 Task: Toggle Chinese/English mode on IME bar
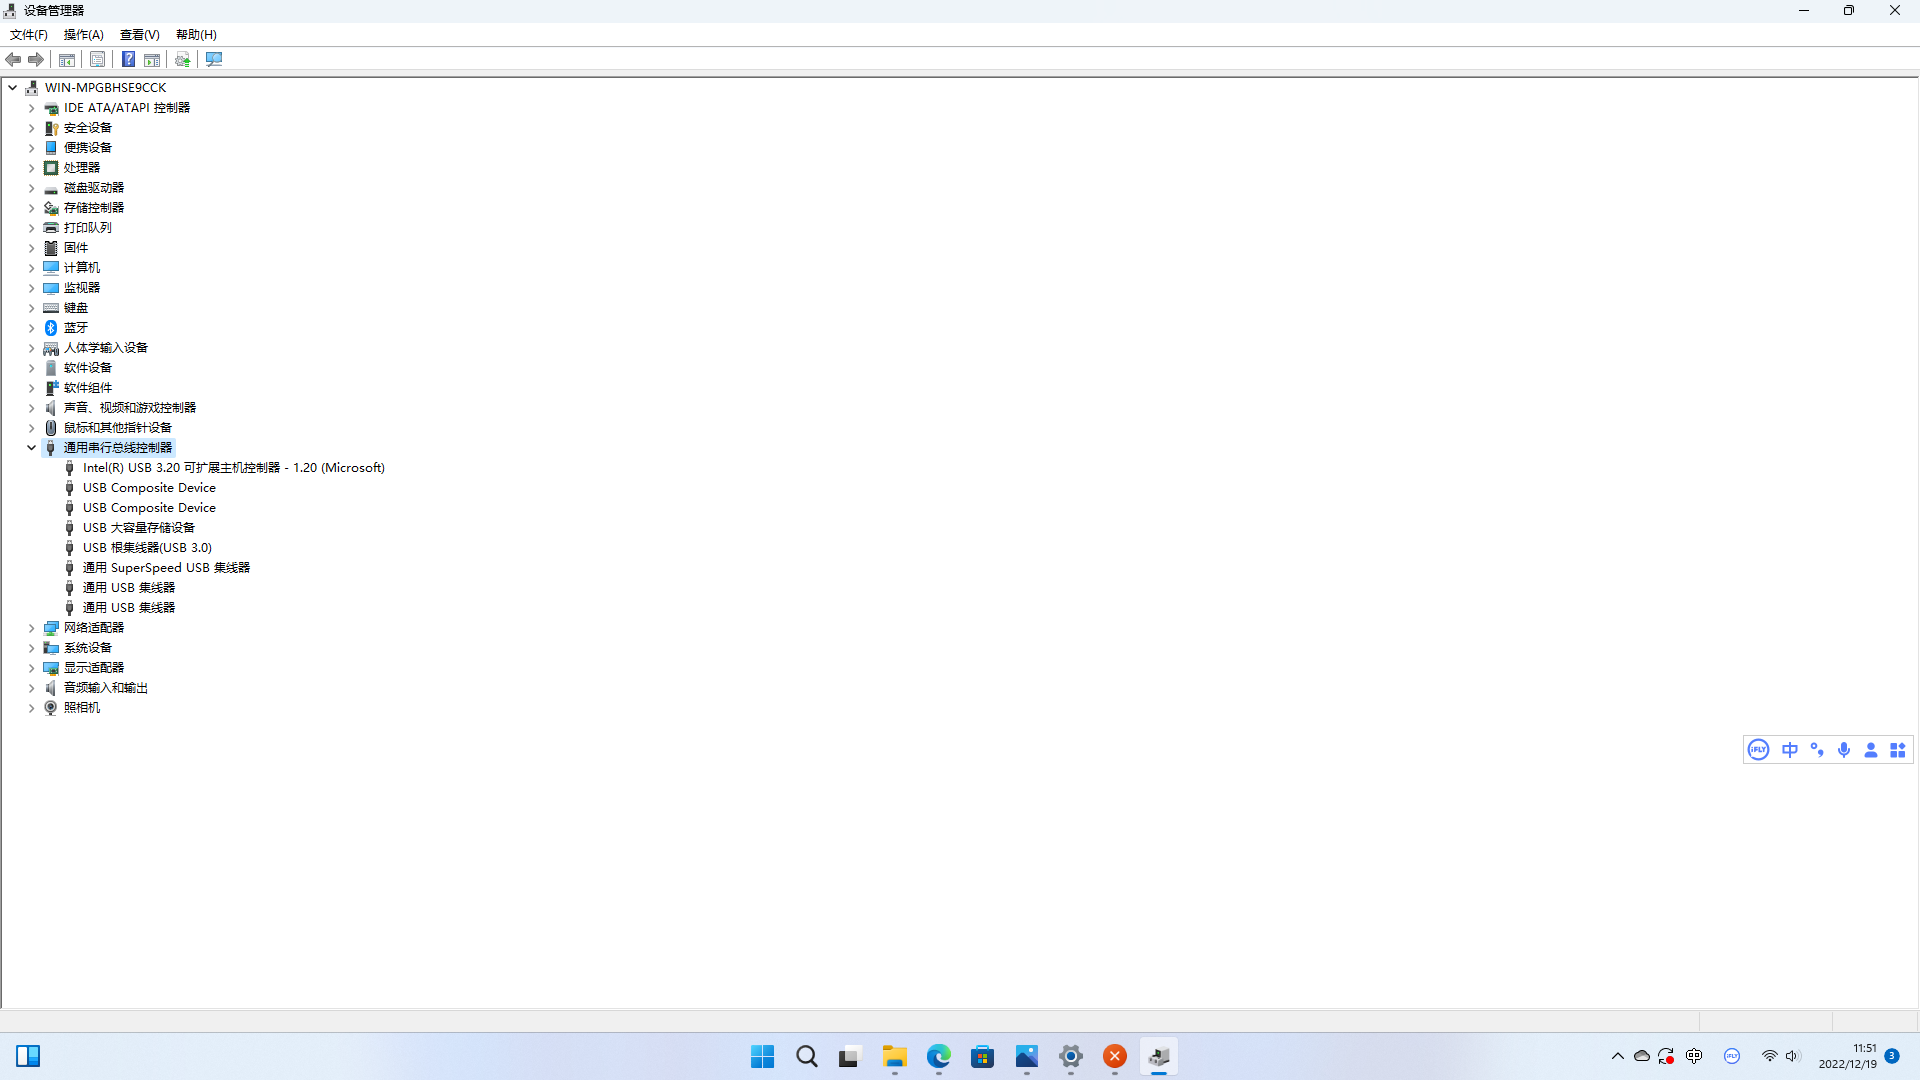pyautogui.click(x=1790, y=750)
